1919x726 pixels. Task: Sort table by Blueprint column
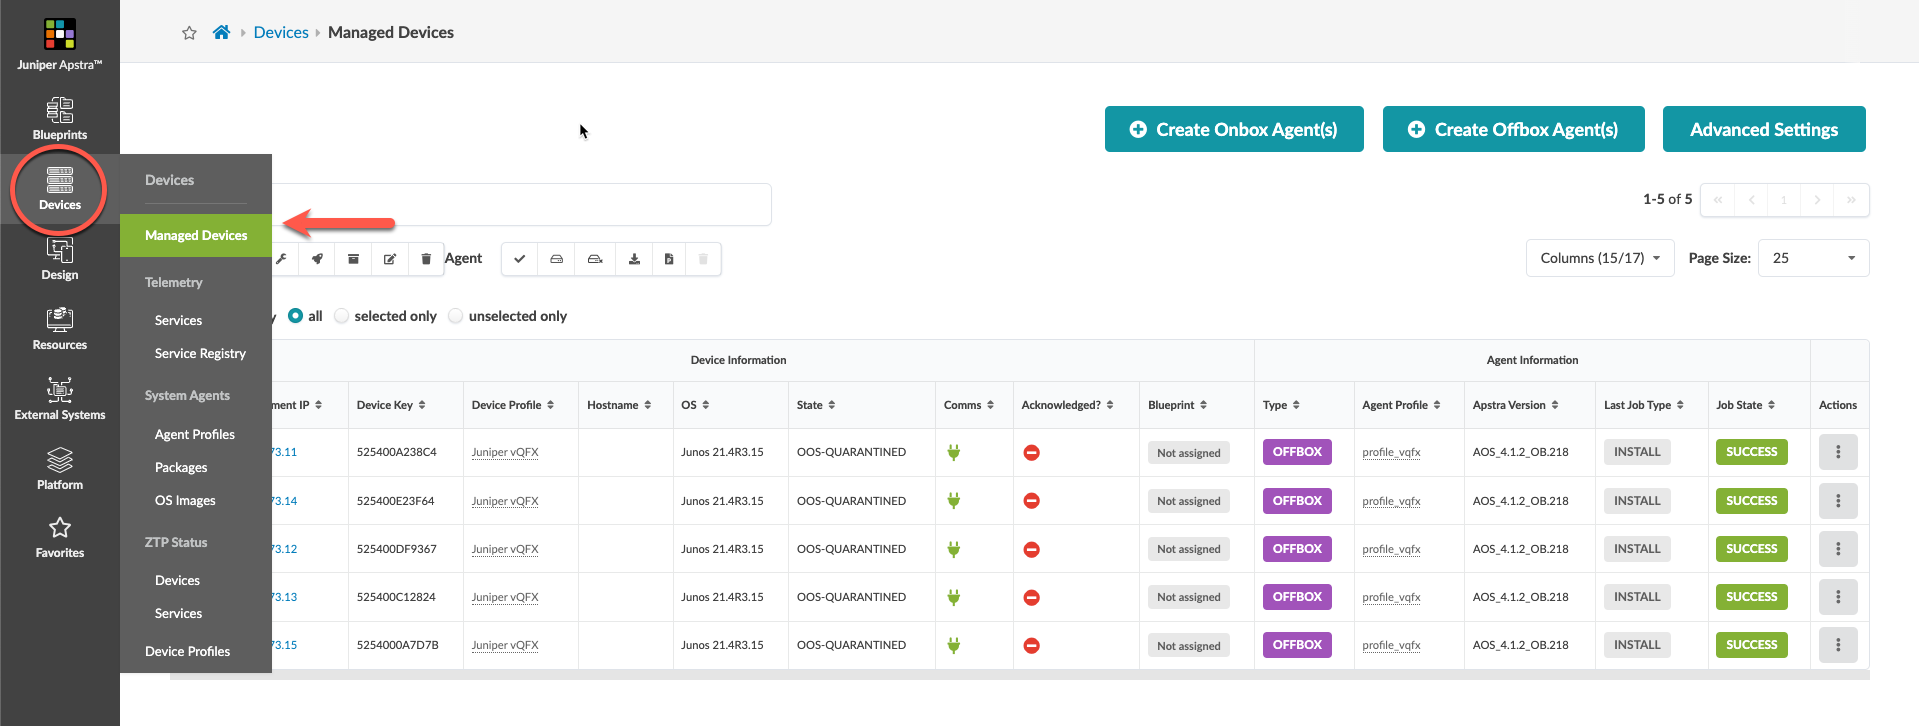tap(1178, 405)
